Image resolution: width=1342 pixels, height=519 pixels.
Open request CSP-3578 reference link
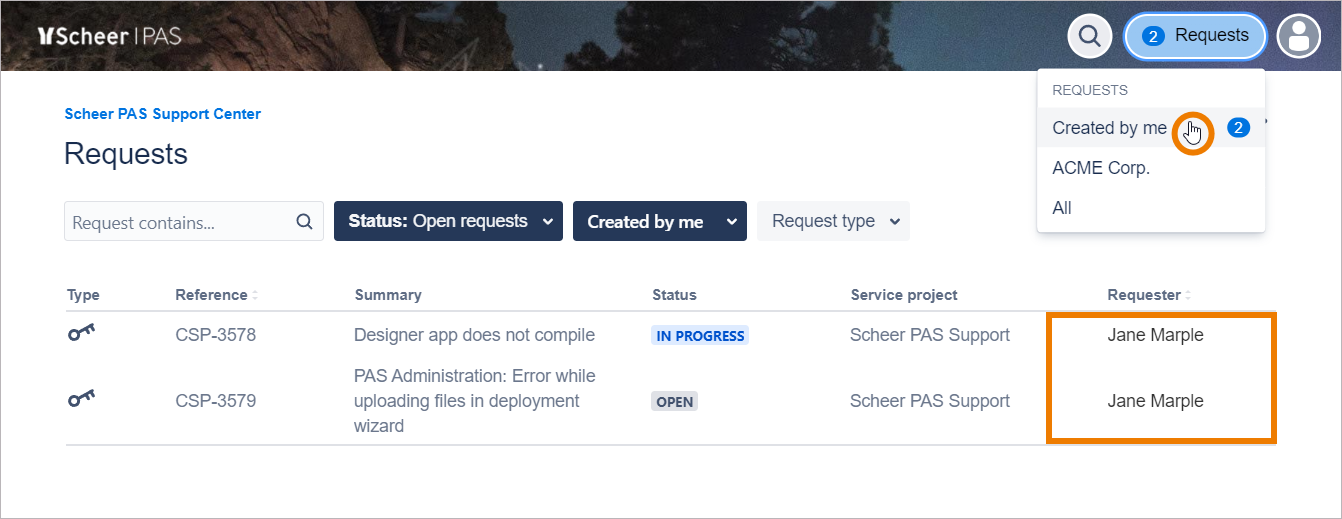click(x=215, y=335)
